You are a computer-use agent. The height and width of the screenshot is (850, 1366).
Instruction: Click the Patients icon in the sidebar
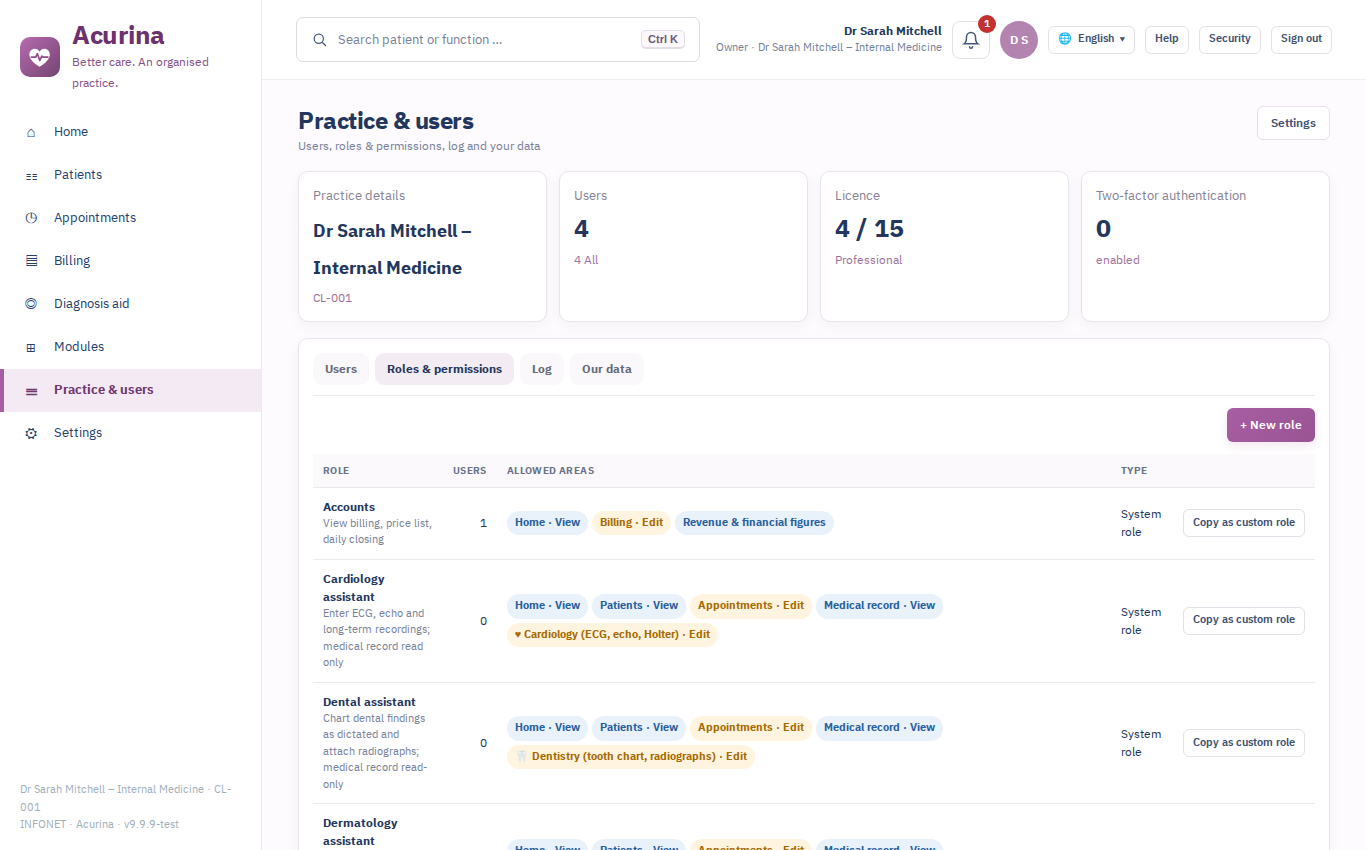coord(31,175)
